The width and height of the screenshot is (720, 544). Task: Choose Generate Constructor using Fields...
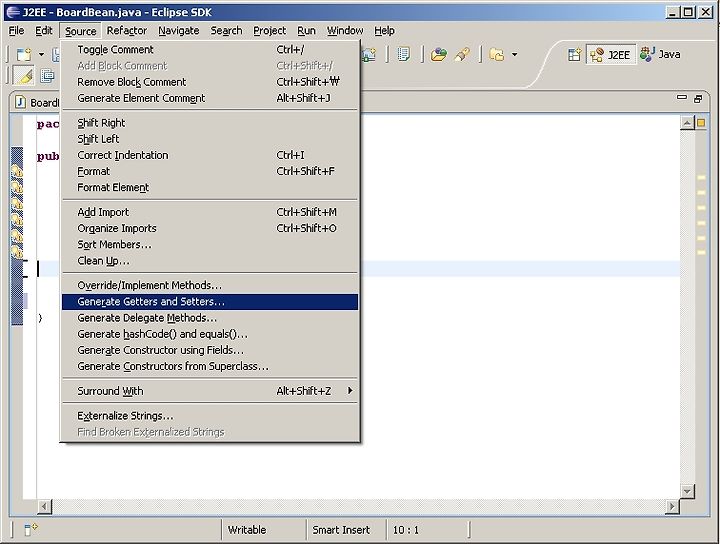coord(210,350)
